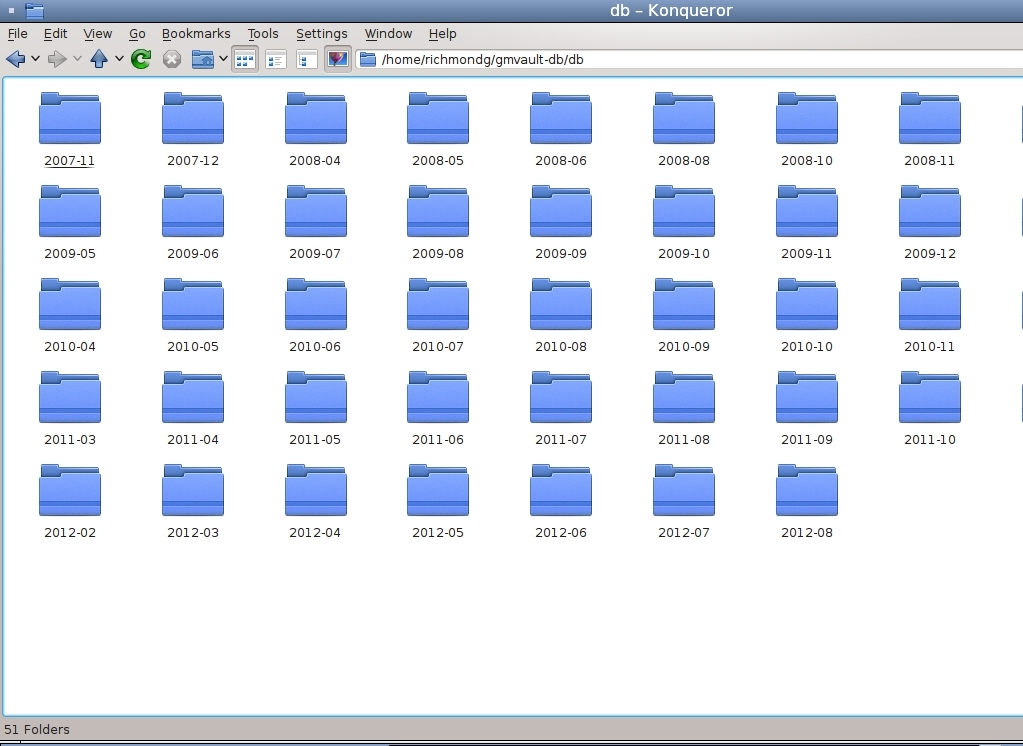Select the 2008-10 folder

point(806,118)
